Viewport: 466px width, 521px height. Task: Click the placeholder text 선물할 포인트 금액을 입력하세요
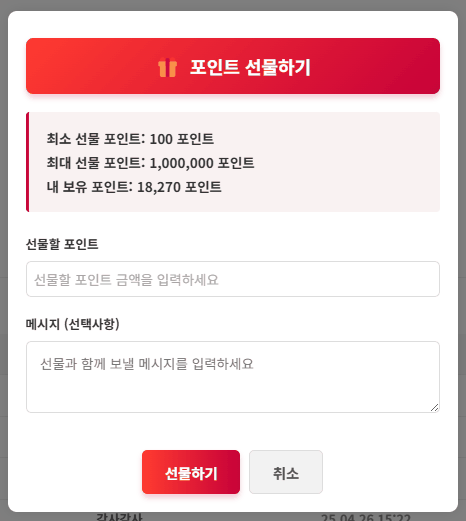pos(126,280)
